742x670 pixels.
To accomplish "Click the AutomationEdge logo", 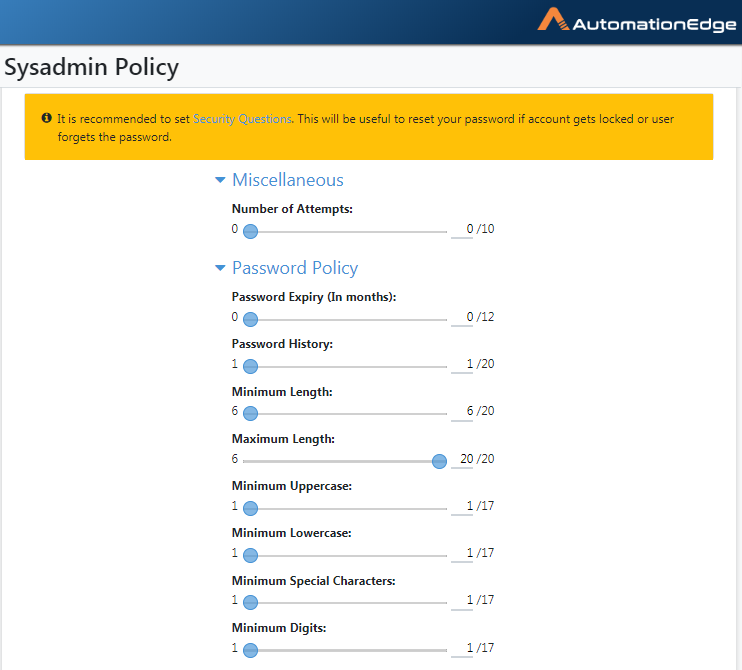I will (x=636, y=20).
